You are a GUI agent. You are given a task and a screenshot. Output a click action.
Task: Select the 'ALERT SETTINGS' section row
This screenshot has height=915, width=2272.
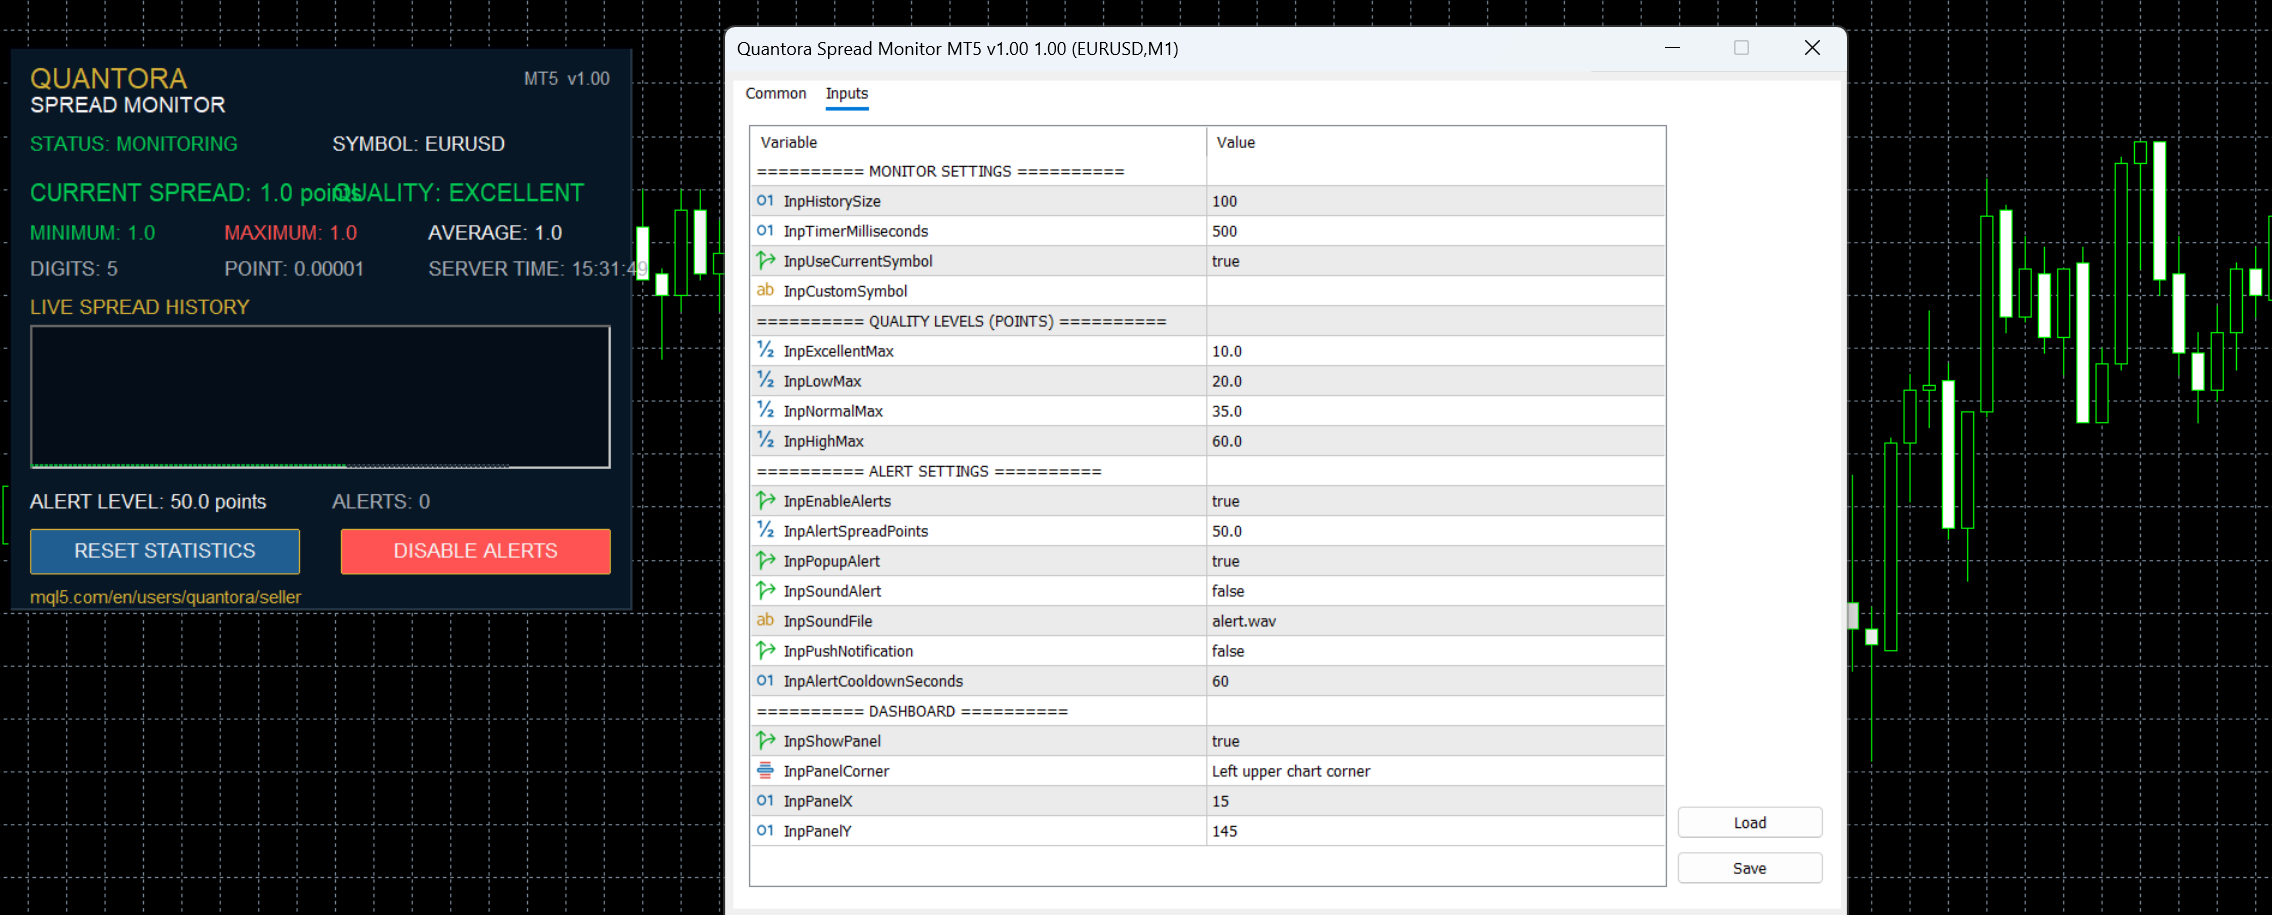point(1208,471)
